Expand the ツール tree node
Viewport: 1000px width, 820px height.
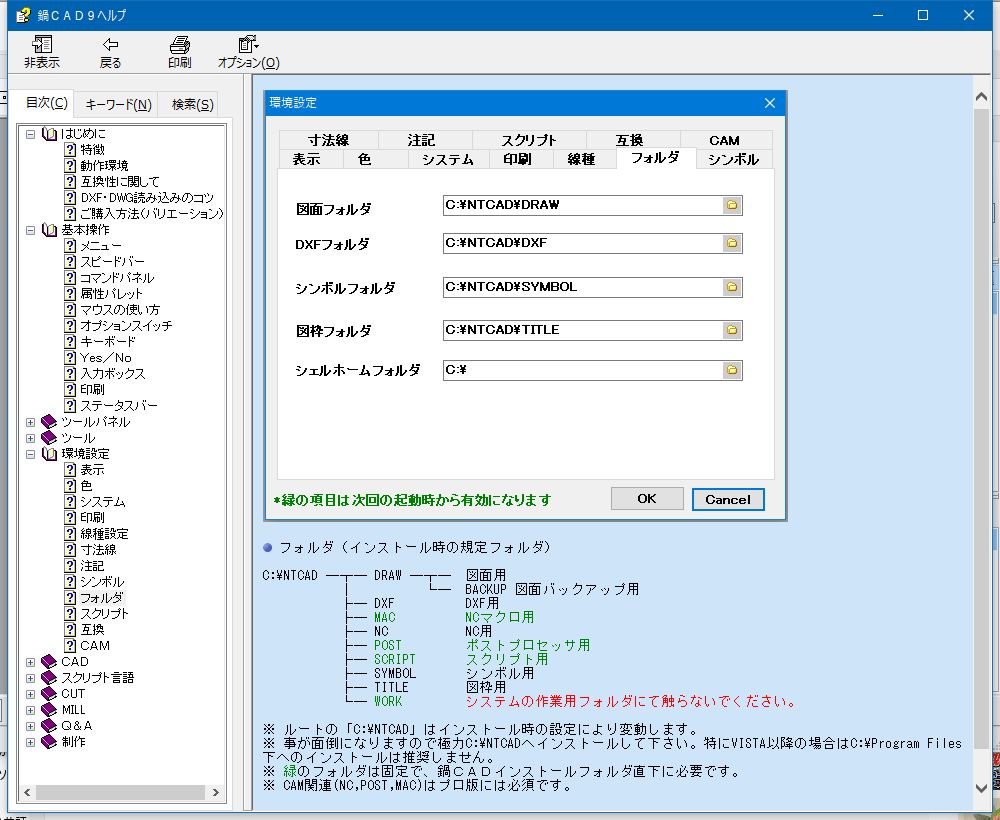coord(30,438)
